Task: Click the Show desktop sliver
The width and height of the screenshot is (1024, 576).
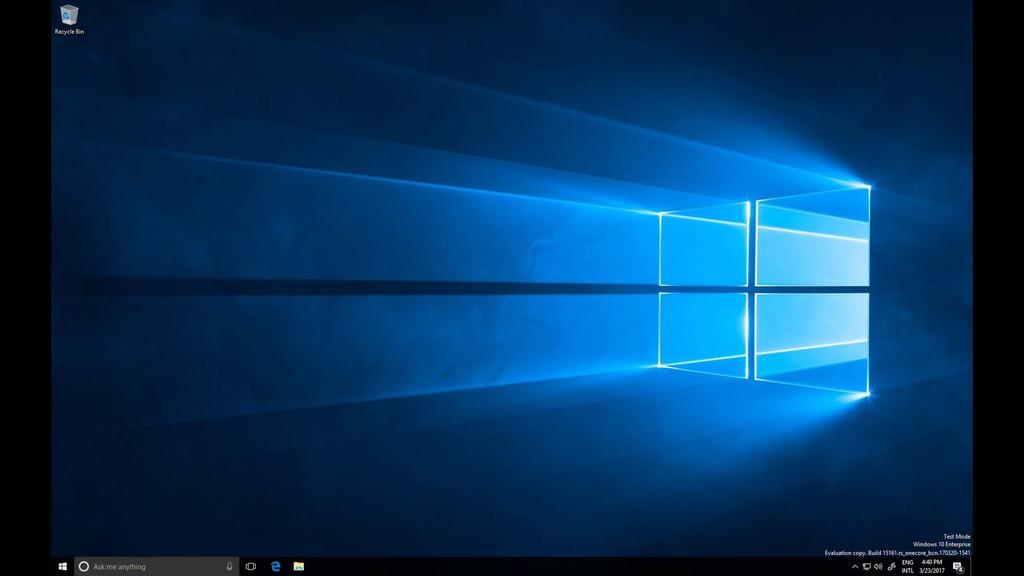Action: tap(970, 566)
